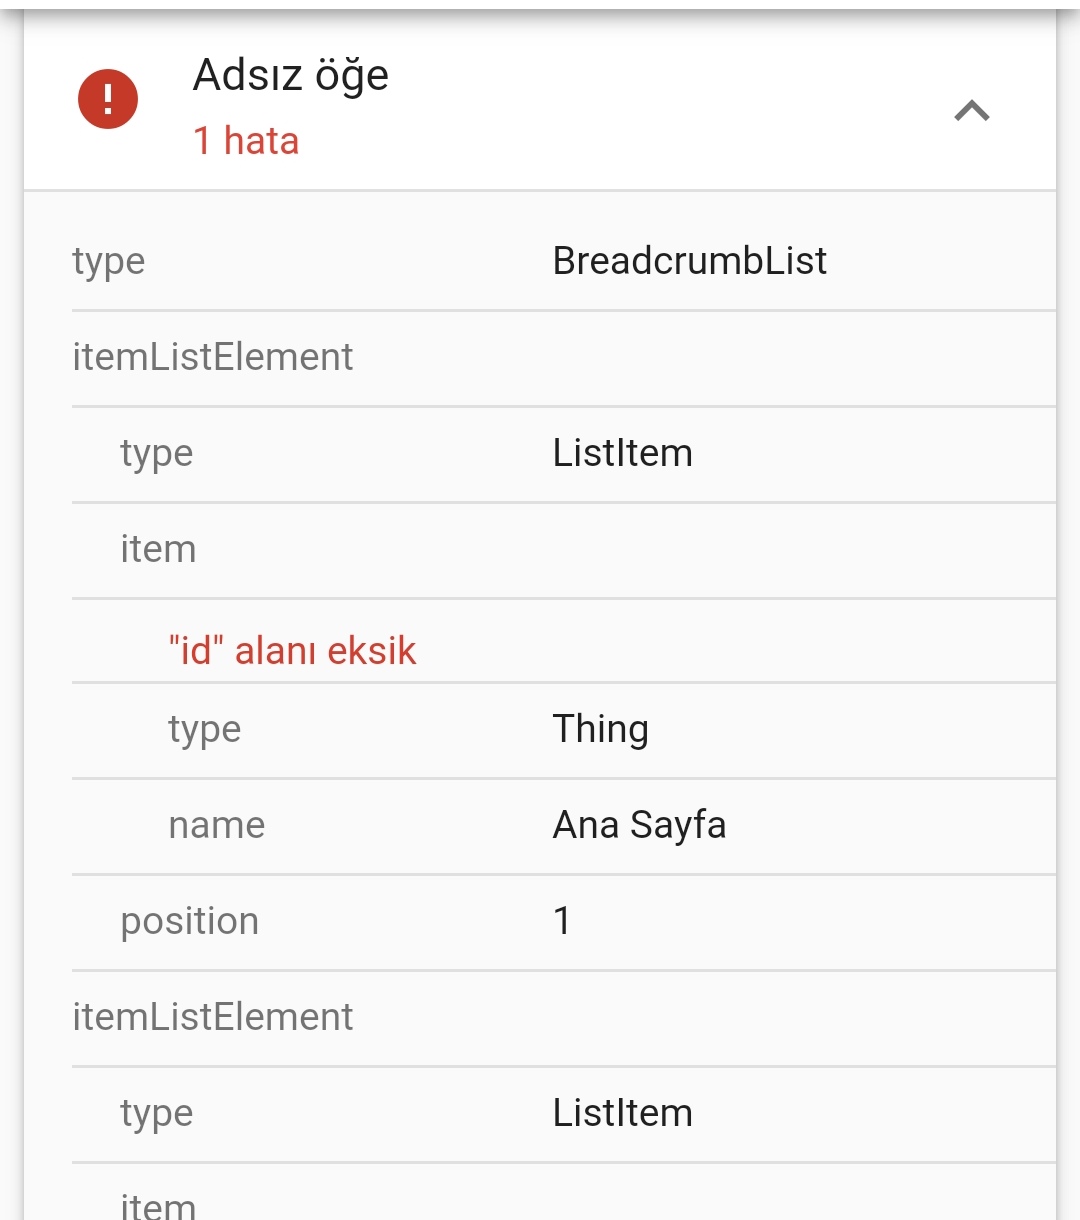1080x1220 pixels.
Task: Click the second 'item' row at bottom
Action: click(x=564, y=1192)
